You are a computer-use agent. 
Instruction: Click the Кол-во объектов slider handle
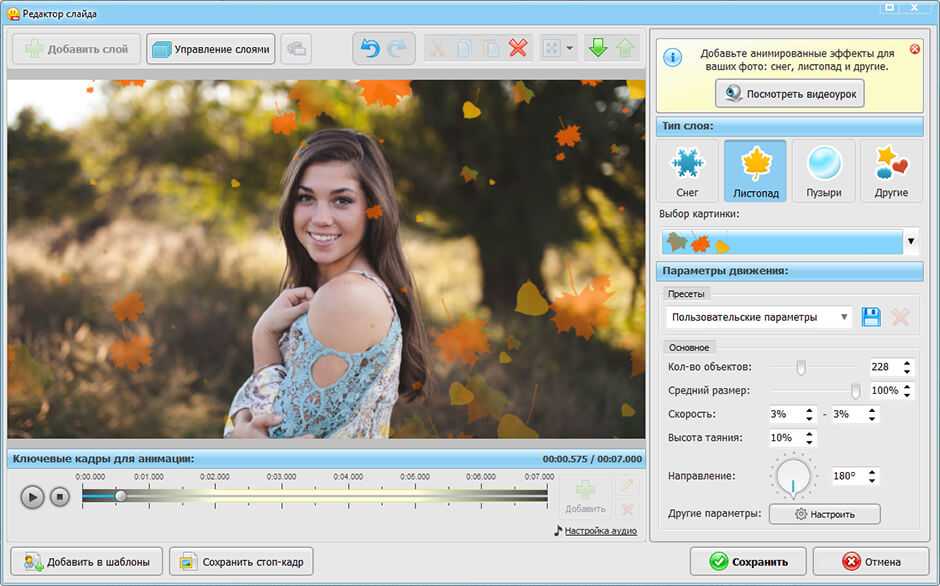coord(801,367)
